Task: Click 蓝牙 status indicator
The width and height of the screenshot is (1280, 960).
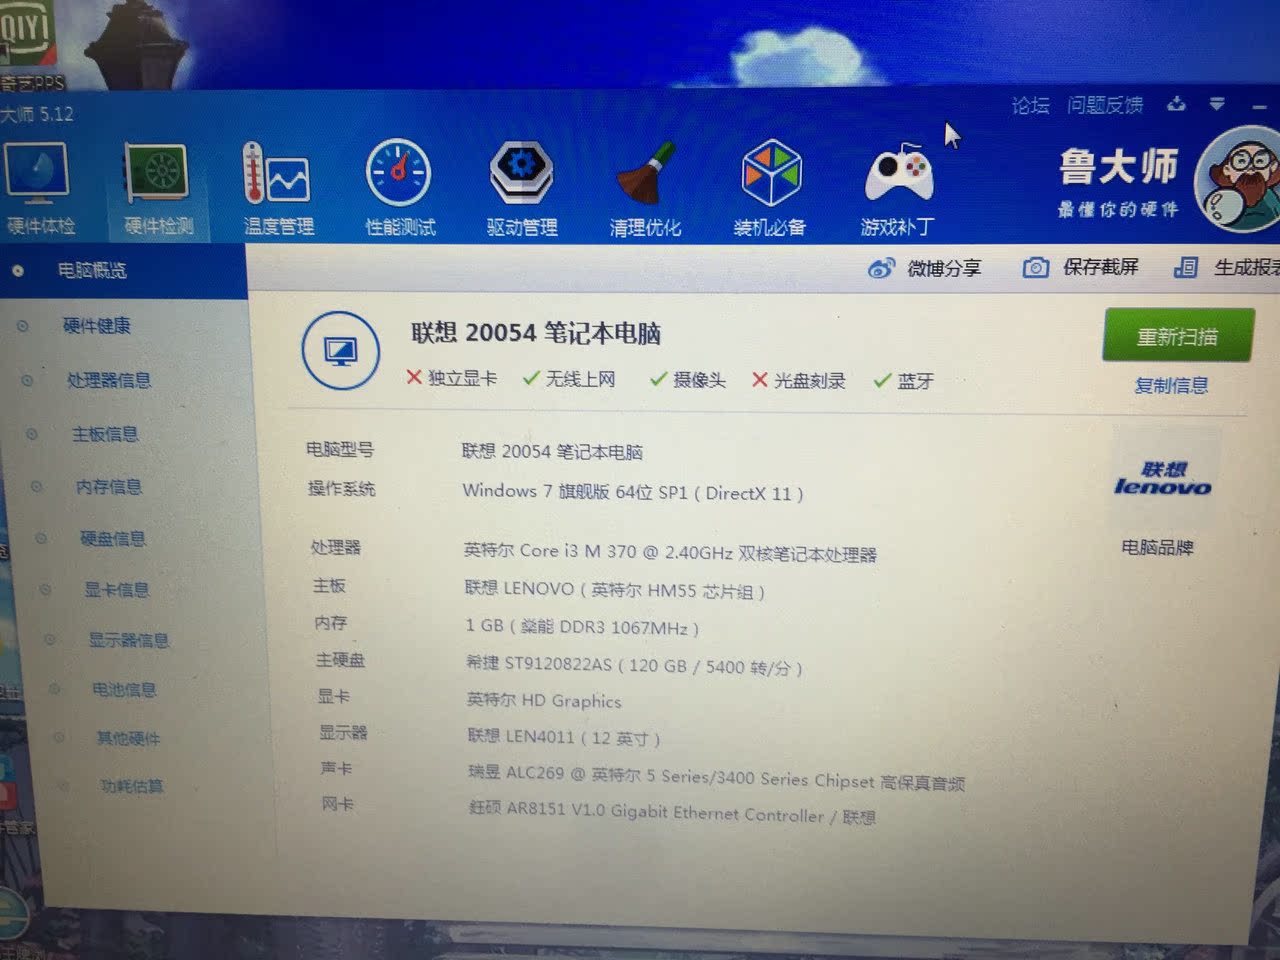Action: click(x=904, y=381)
